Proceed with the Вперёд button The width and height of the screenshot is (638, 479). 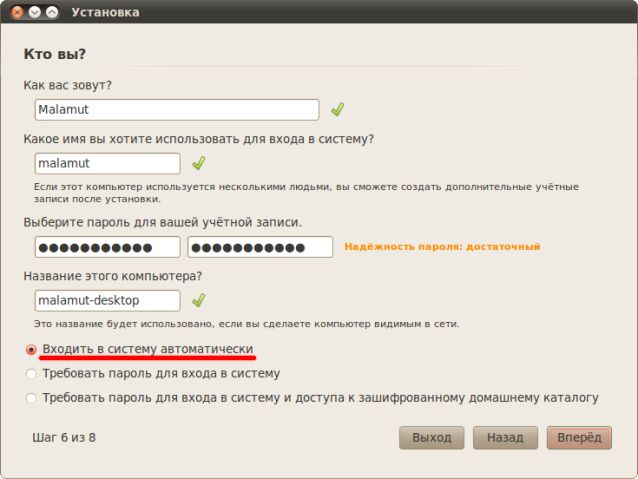point(579,437)
